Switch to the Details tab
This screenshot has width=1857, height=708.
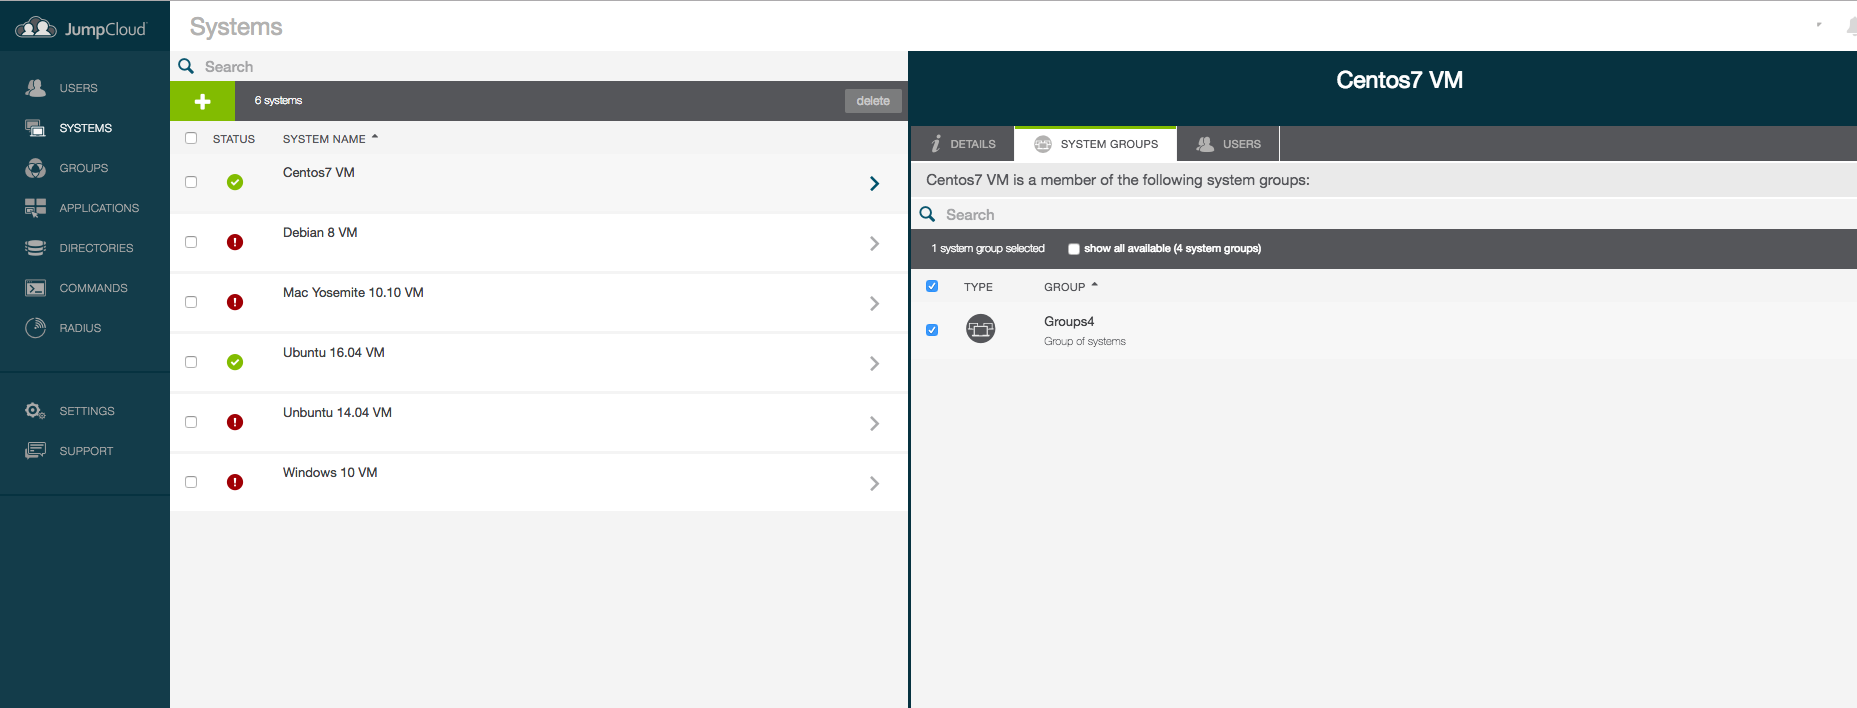click(963, 144)
